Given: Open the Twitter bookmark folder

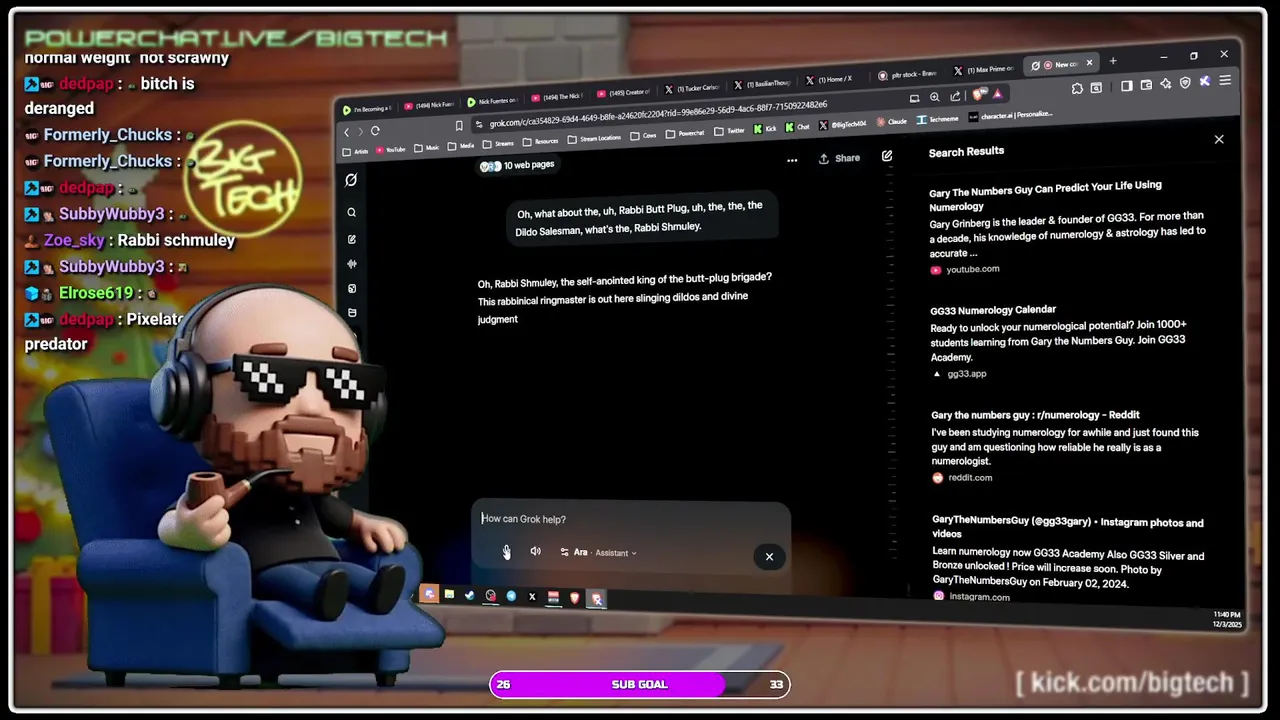Looking at the screenshot, I should tap(729, 131).
